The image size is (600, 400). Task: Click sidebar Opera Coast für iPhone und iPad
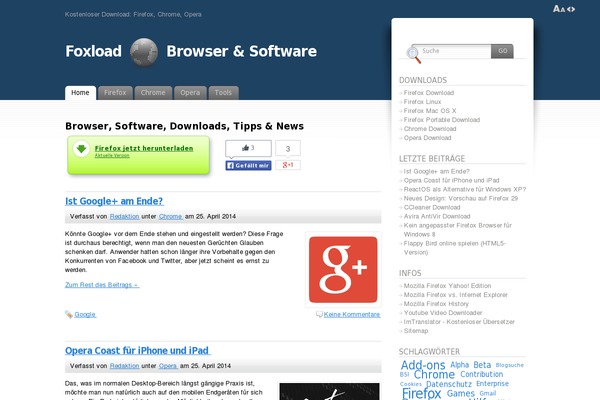(452, 180)
